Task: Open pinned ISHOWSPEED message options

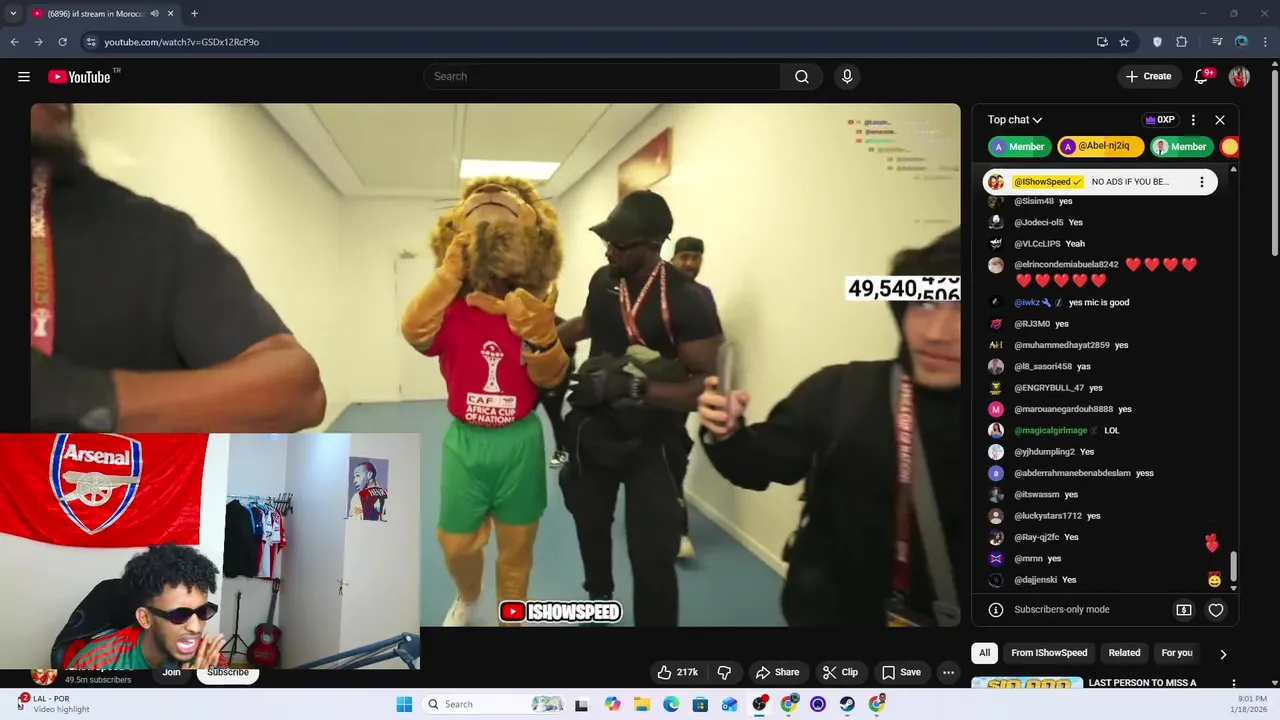Action: (1202, 182)
